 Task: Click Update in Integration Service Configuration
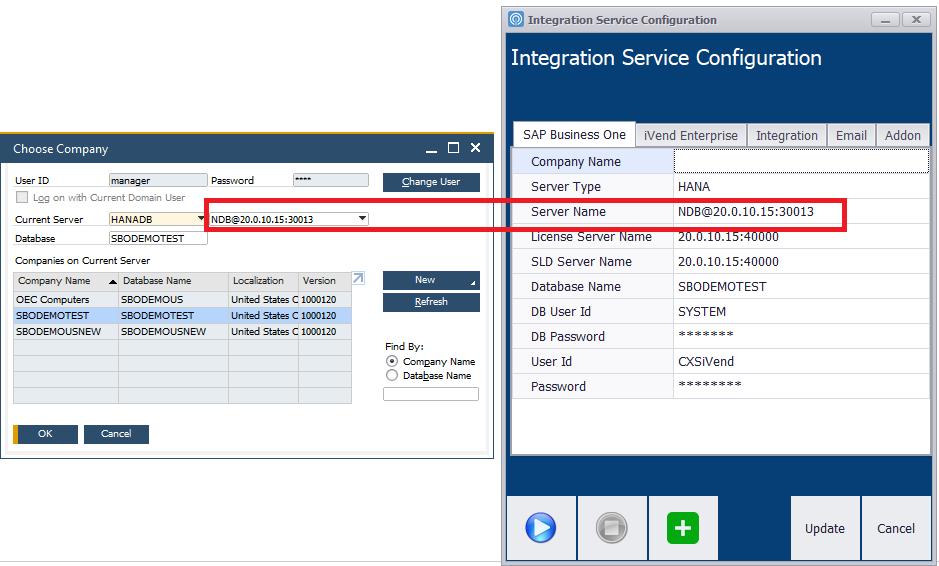(825, 528)
